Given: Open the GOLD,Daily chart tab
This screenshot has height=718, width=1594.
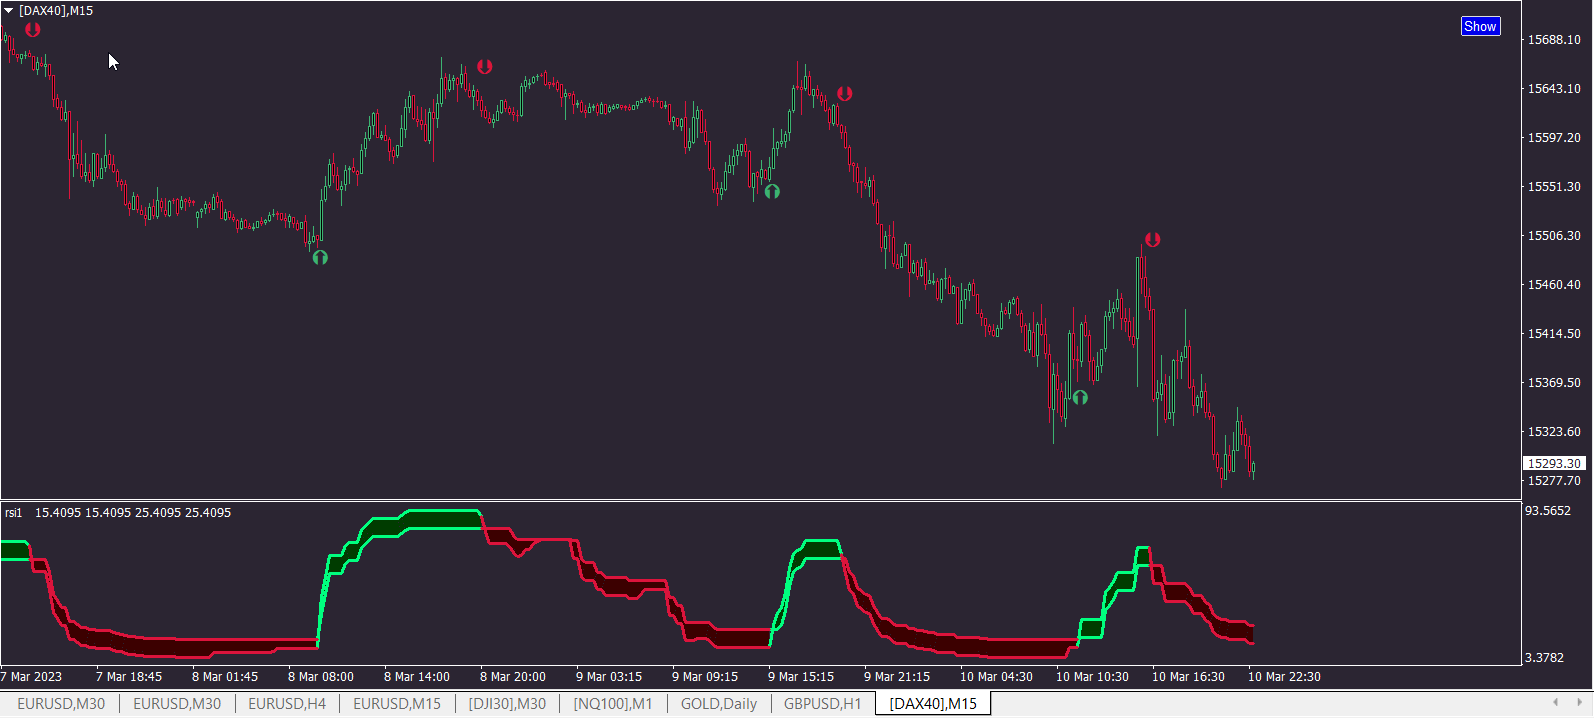Looking at the screenshot, I should tap(719, 704).
